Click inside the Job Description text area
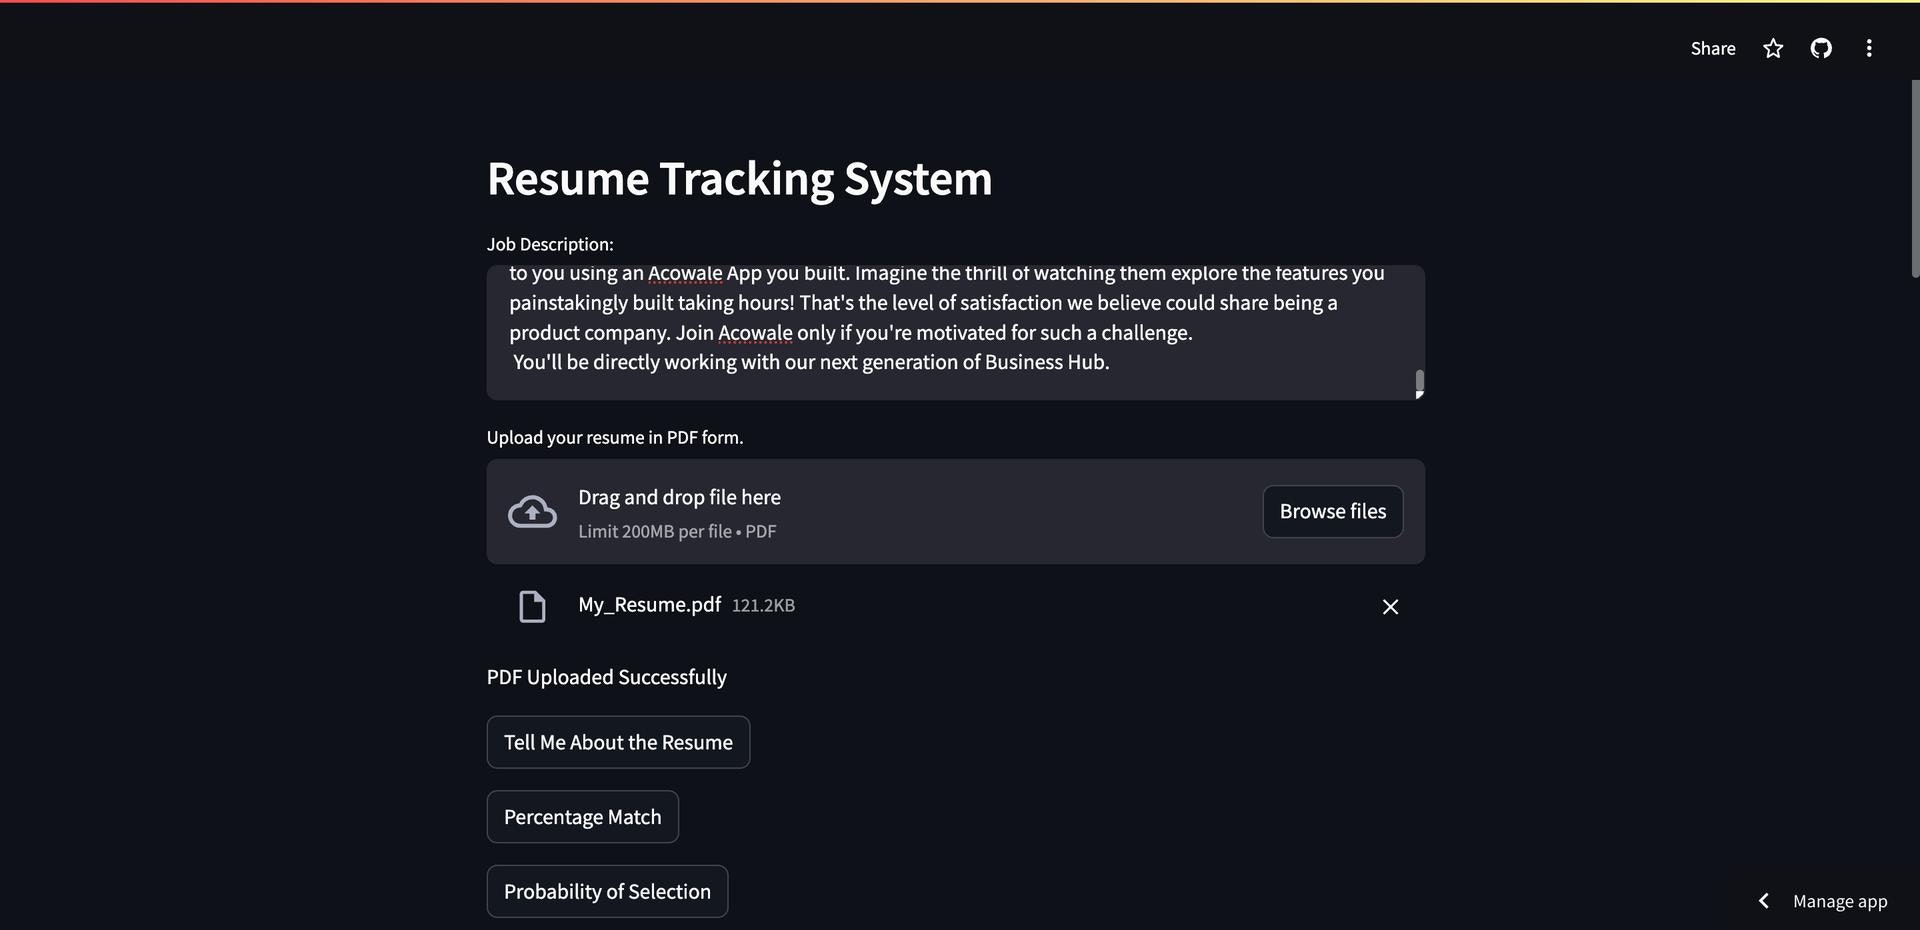The image size is (1920, 930). click(x=950, y=330)
